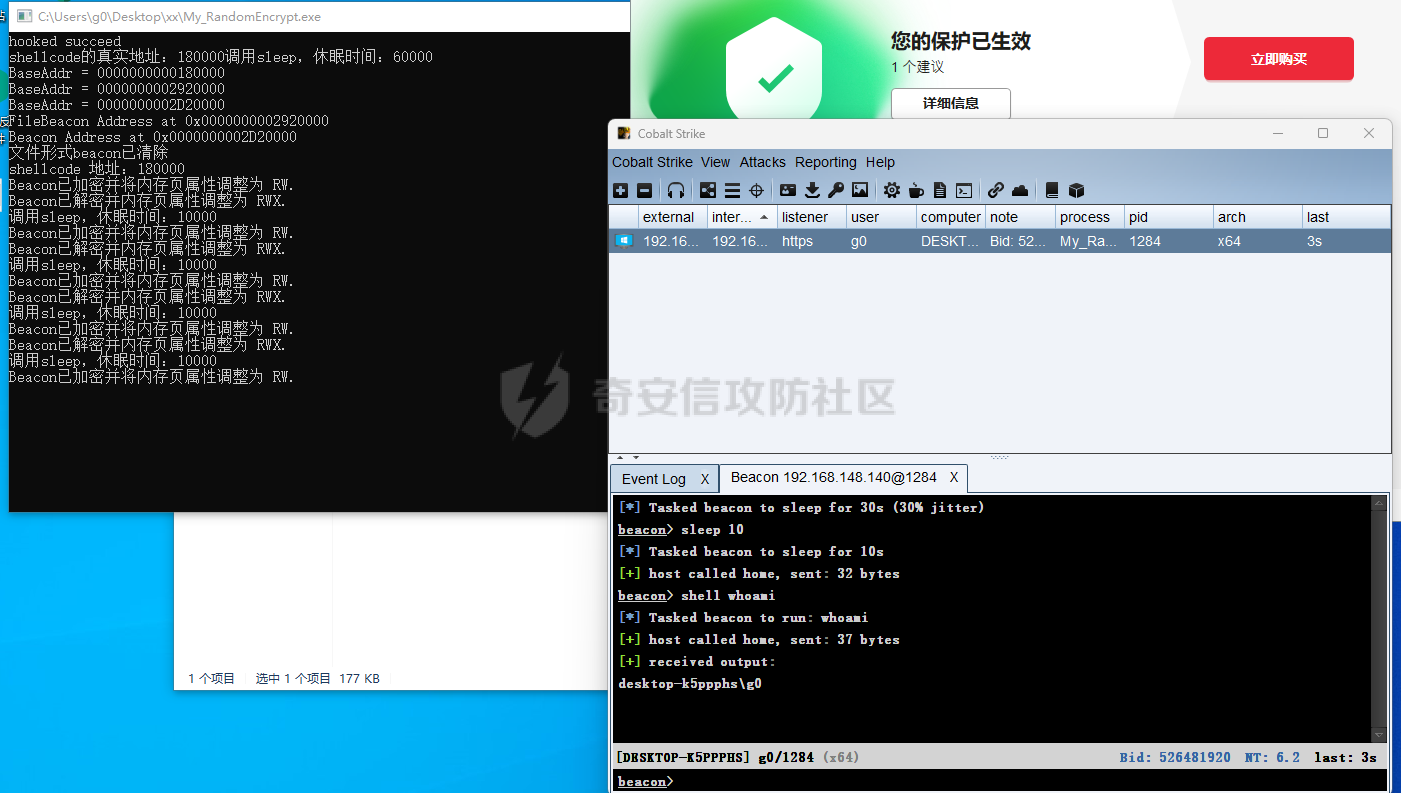Sort sessions by process column
Image resolution: width=1401 pixels, height=793 pixels.
1089,217
